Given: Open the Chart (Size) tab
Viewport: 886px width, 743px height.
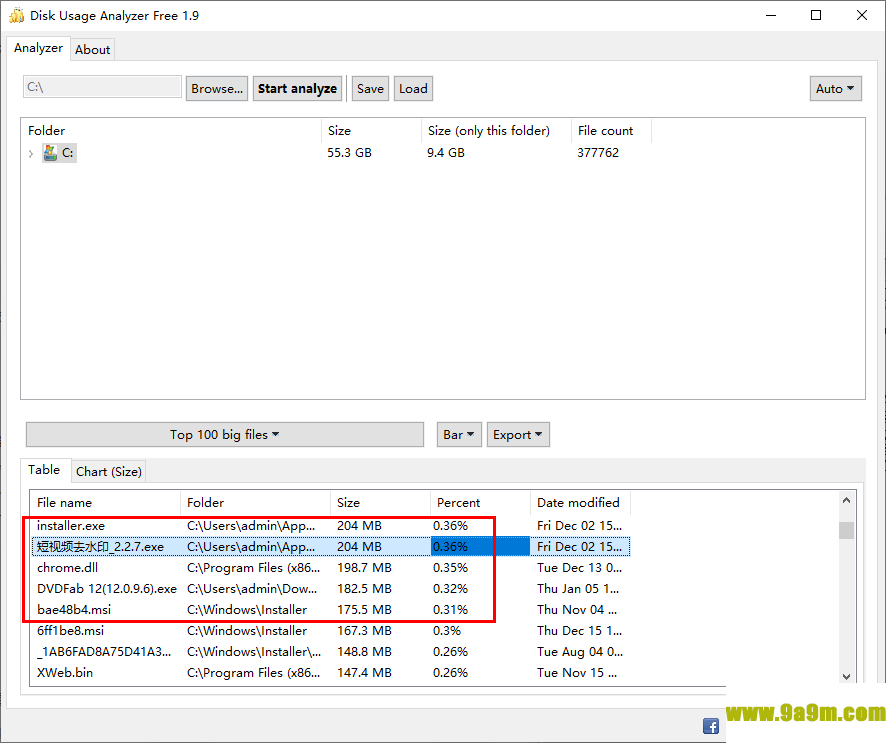Looking at the screenshot, I should (108, 471).
